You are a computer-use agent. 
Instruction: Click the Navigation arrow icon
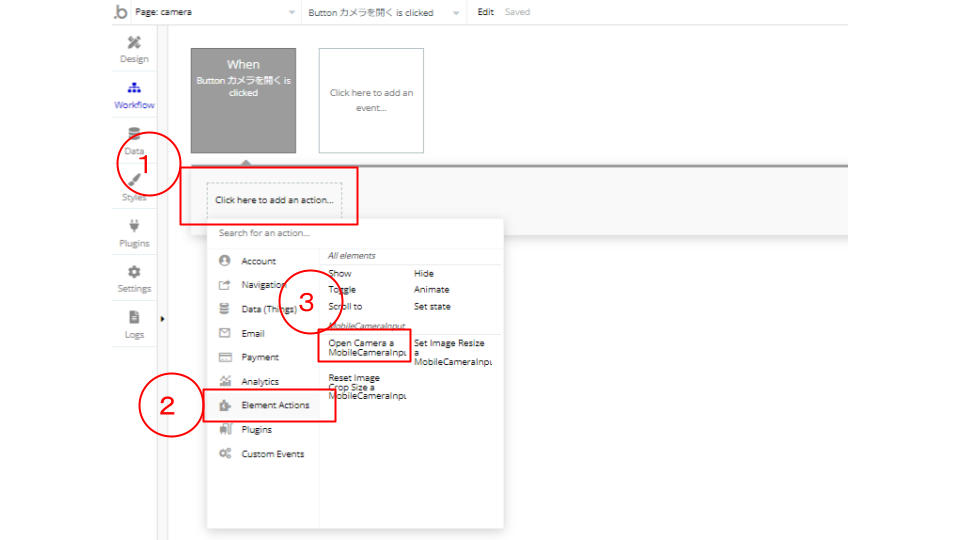pos(225,285)
